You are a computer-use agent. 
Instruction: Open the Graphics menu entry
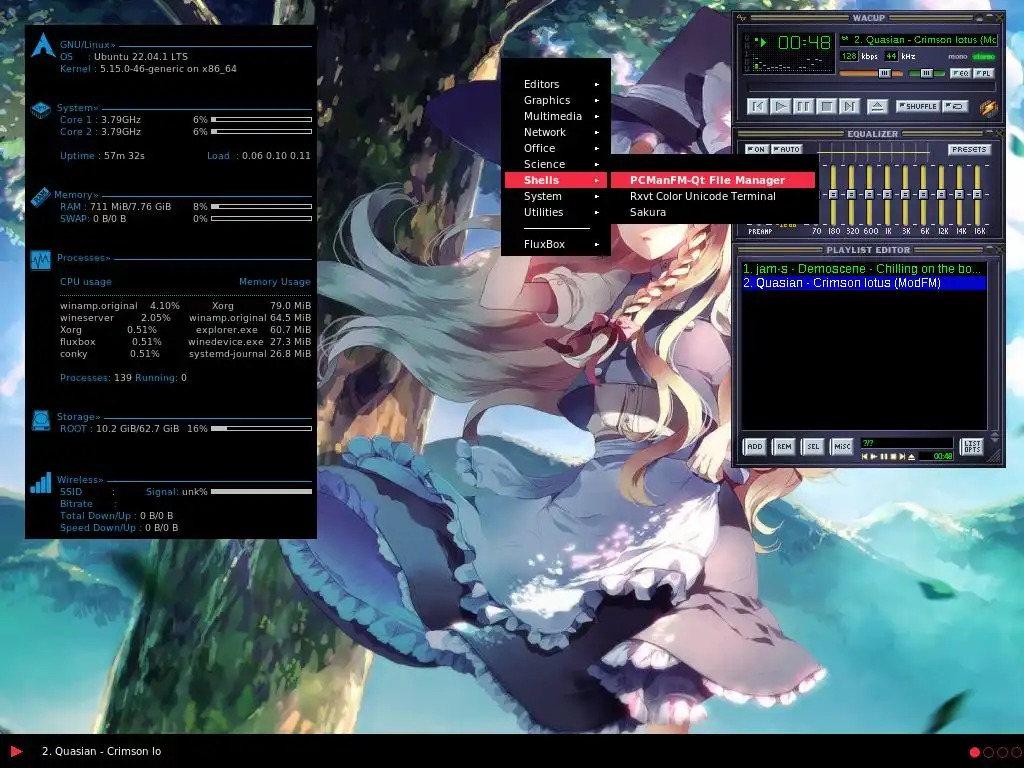[x=556, y=100]
